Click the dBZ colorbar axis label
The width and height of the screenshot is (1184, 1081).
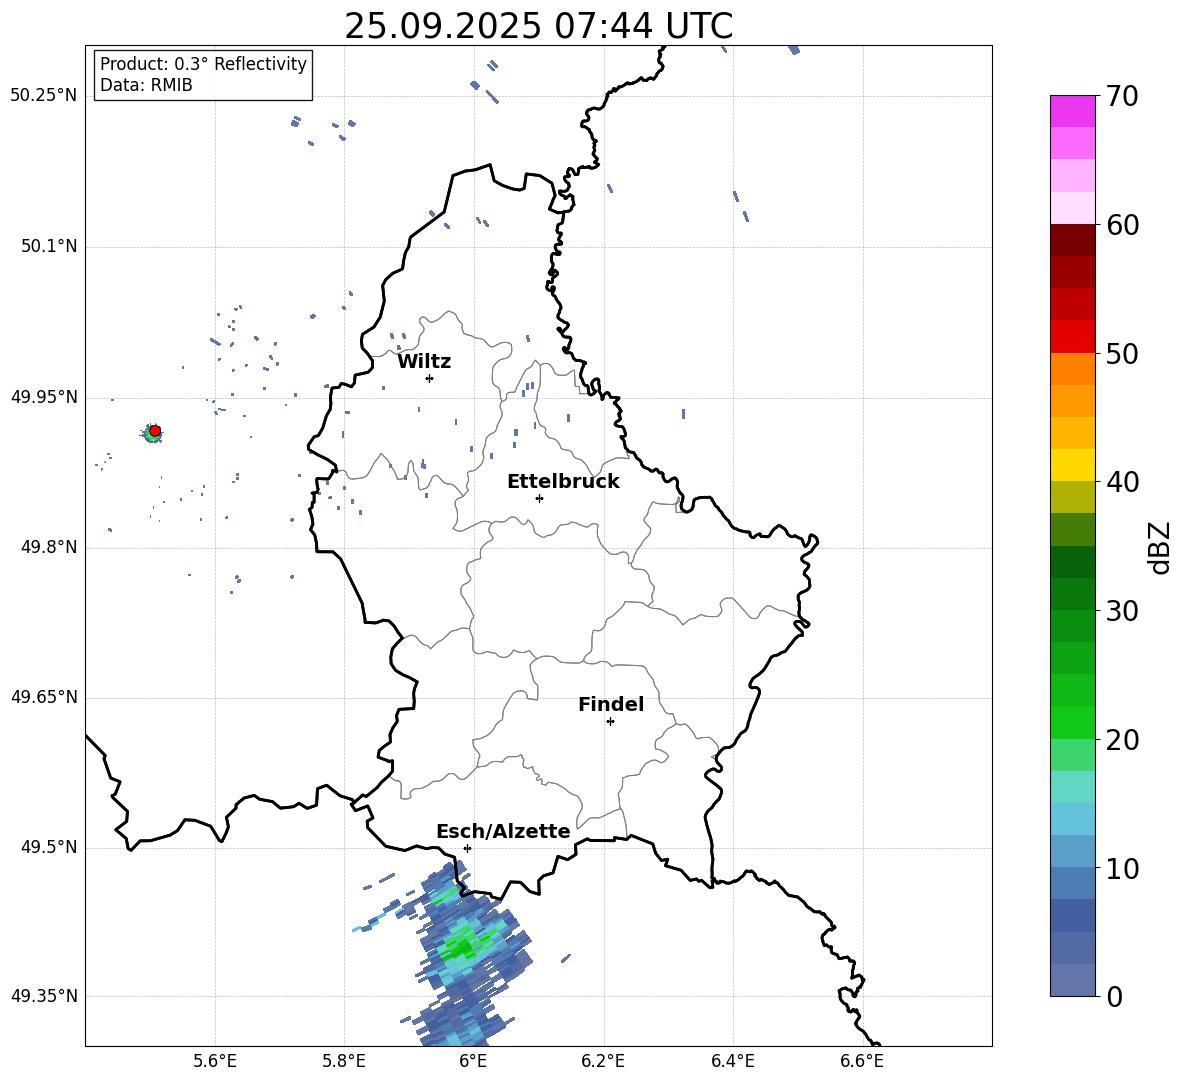(1161, 548)
